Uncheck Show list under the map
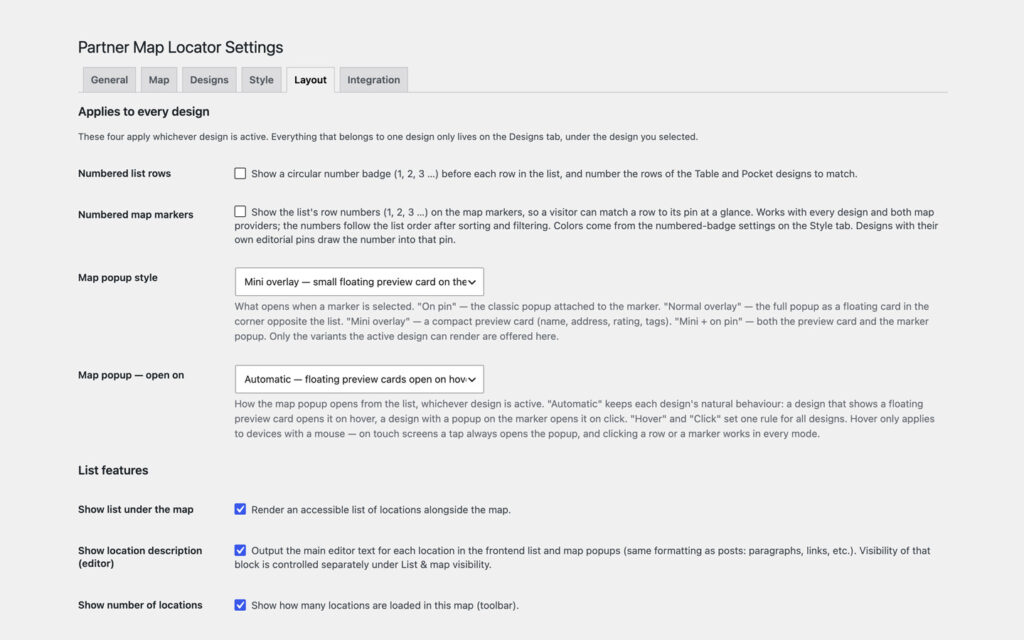1024x640 pixels. click(240, 509)
